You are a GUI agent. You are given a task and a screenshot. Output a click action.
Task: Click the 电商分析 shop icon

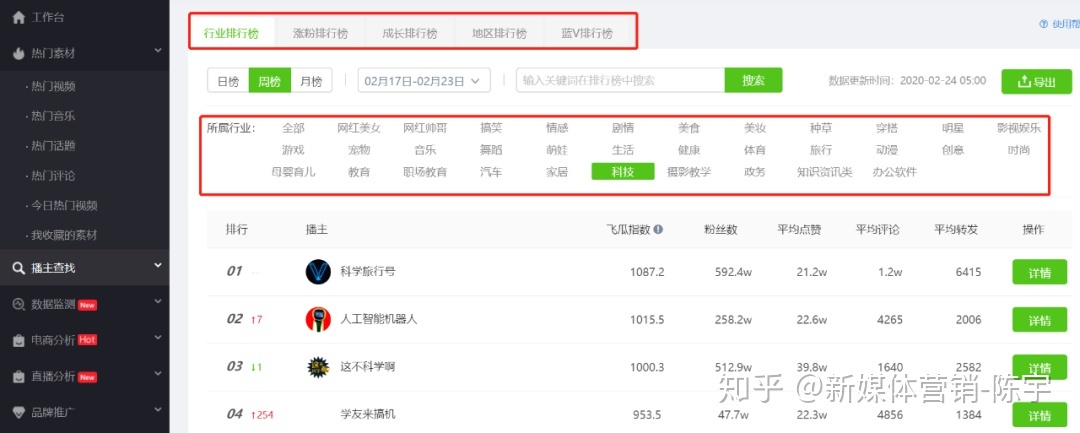pos(18,340)
